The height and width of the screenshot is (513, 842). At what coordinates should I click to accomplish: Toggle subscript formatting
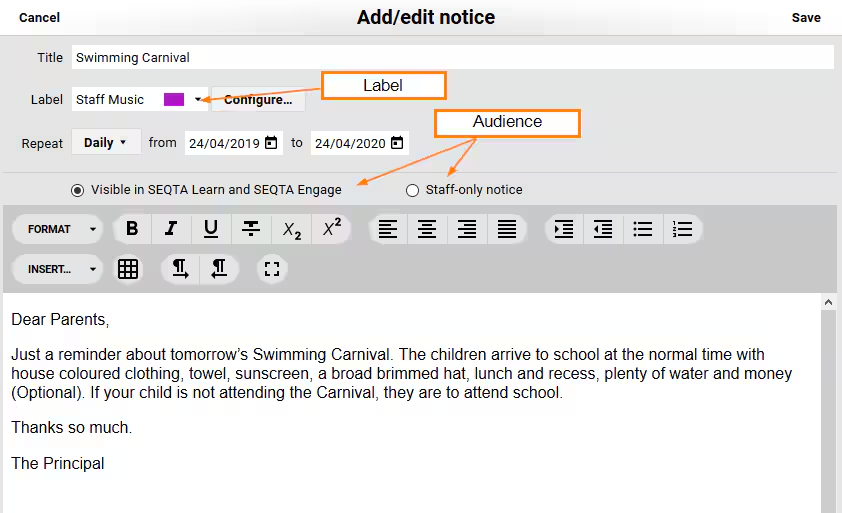[x=291, y=229]
